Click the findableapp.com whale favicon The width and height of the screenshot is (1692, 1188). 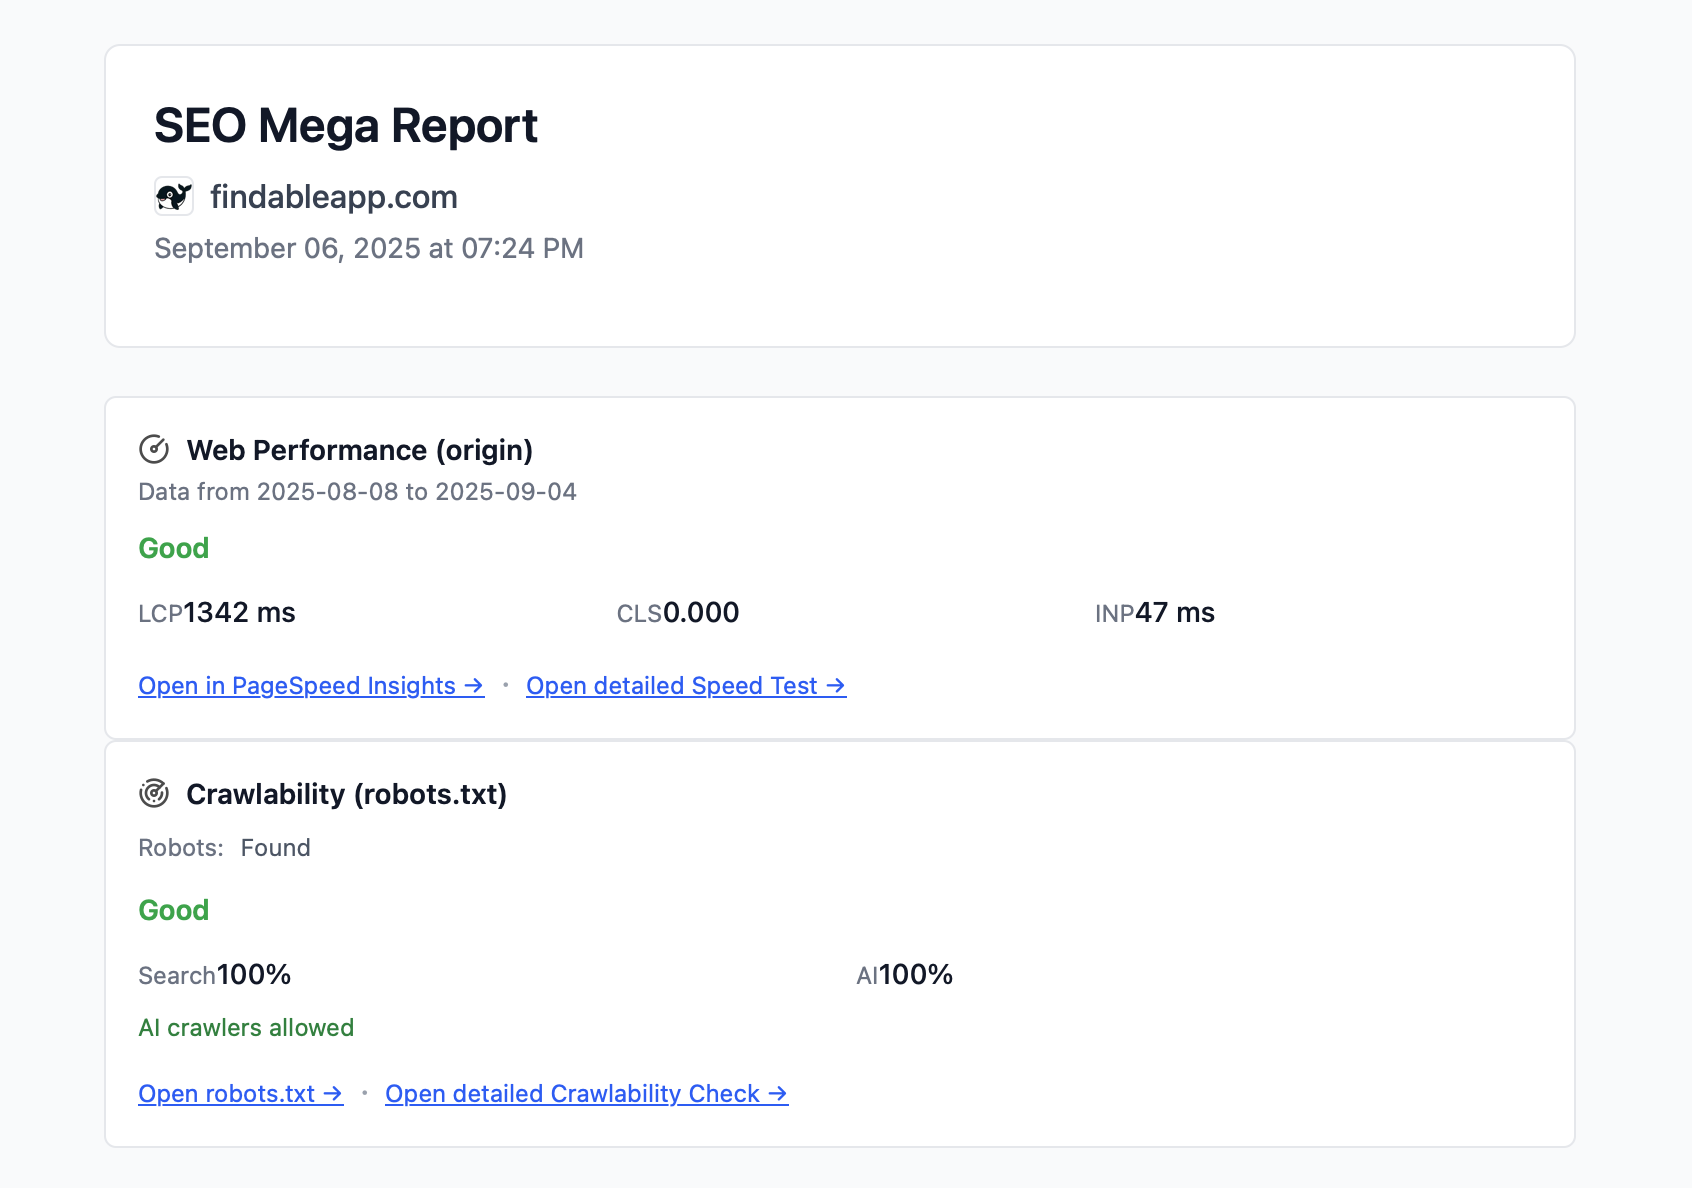click(x=174, y=196)
